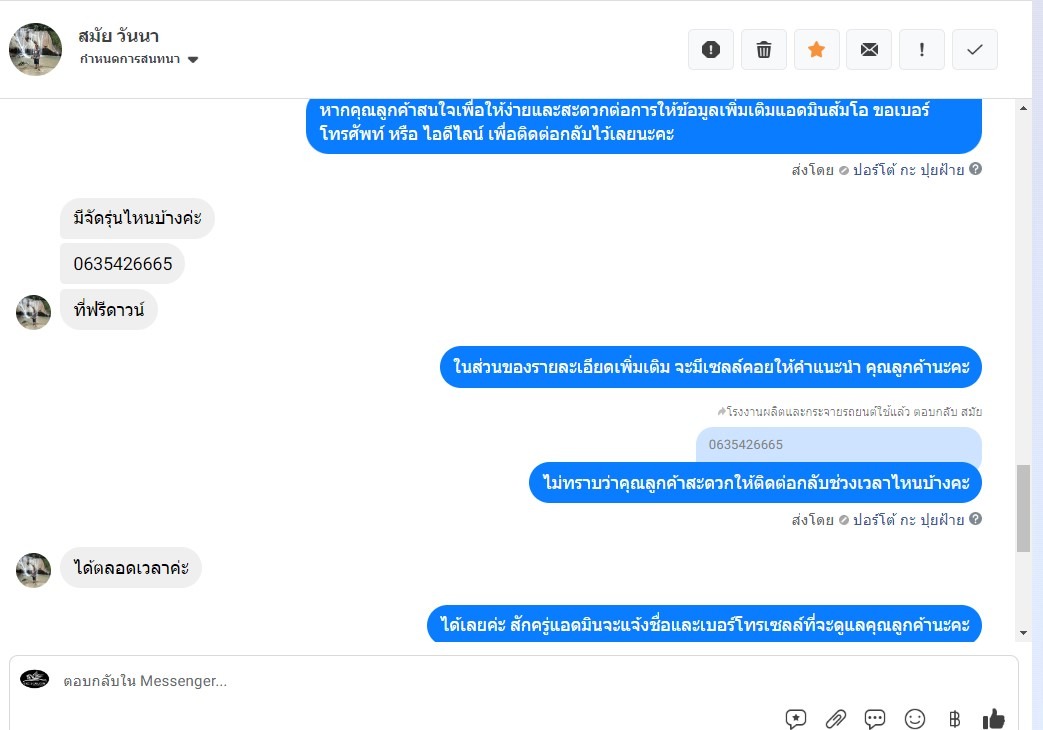The width and height of the screenshot is (1043, 730).
Task: Request payment with baht currency icon
Action: (x=955, y=719)
